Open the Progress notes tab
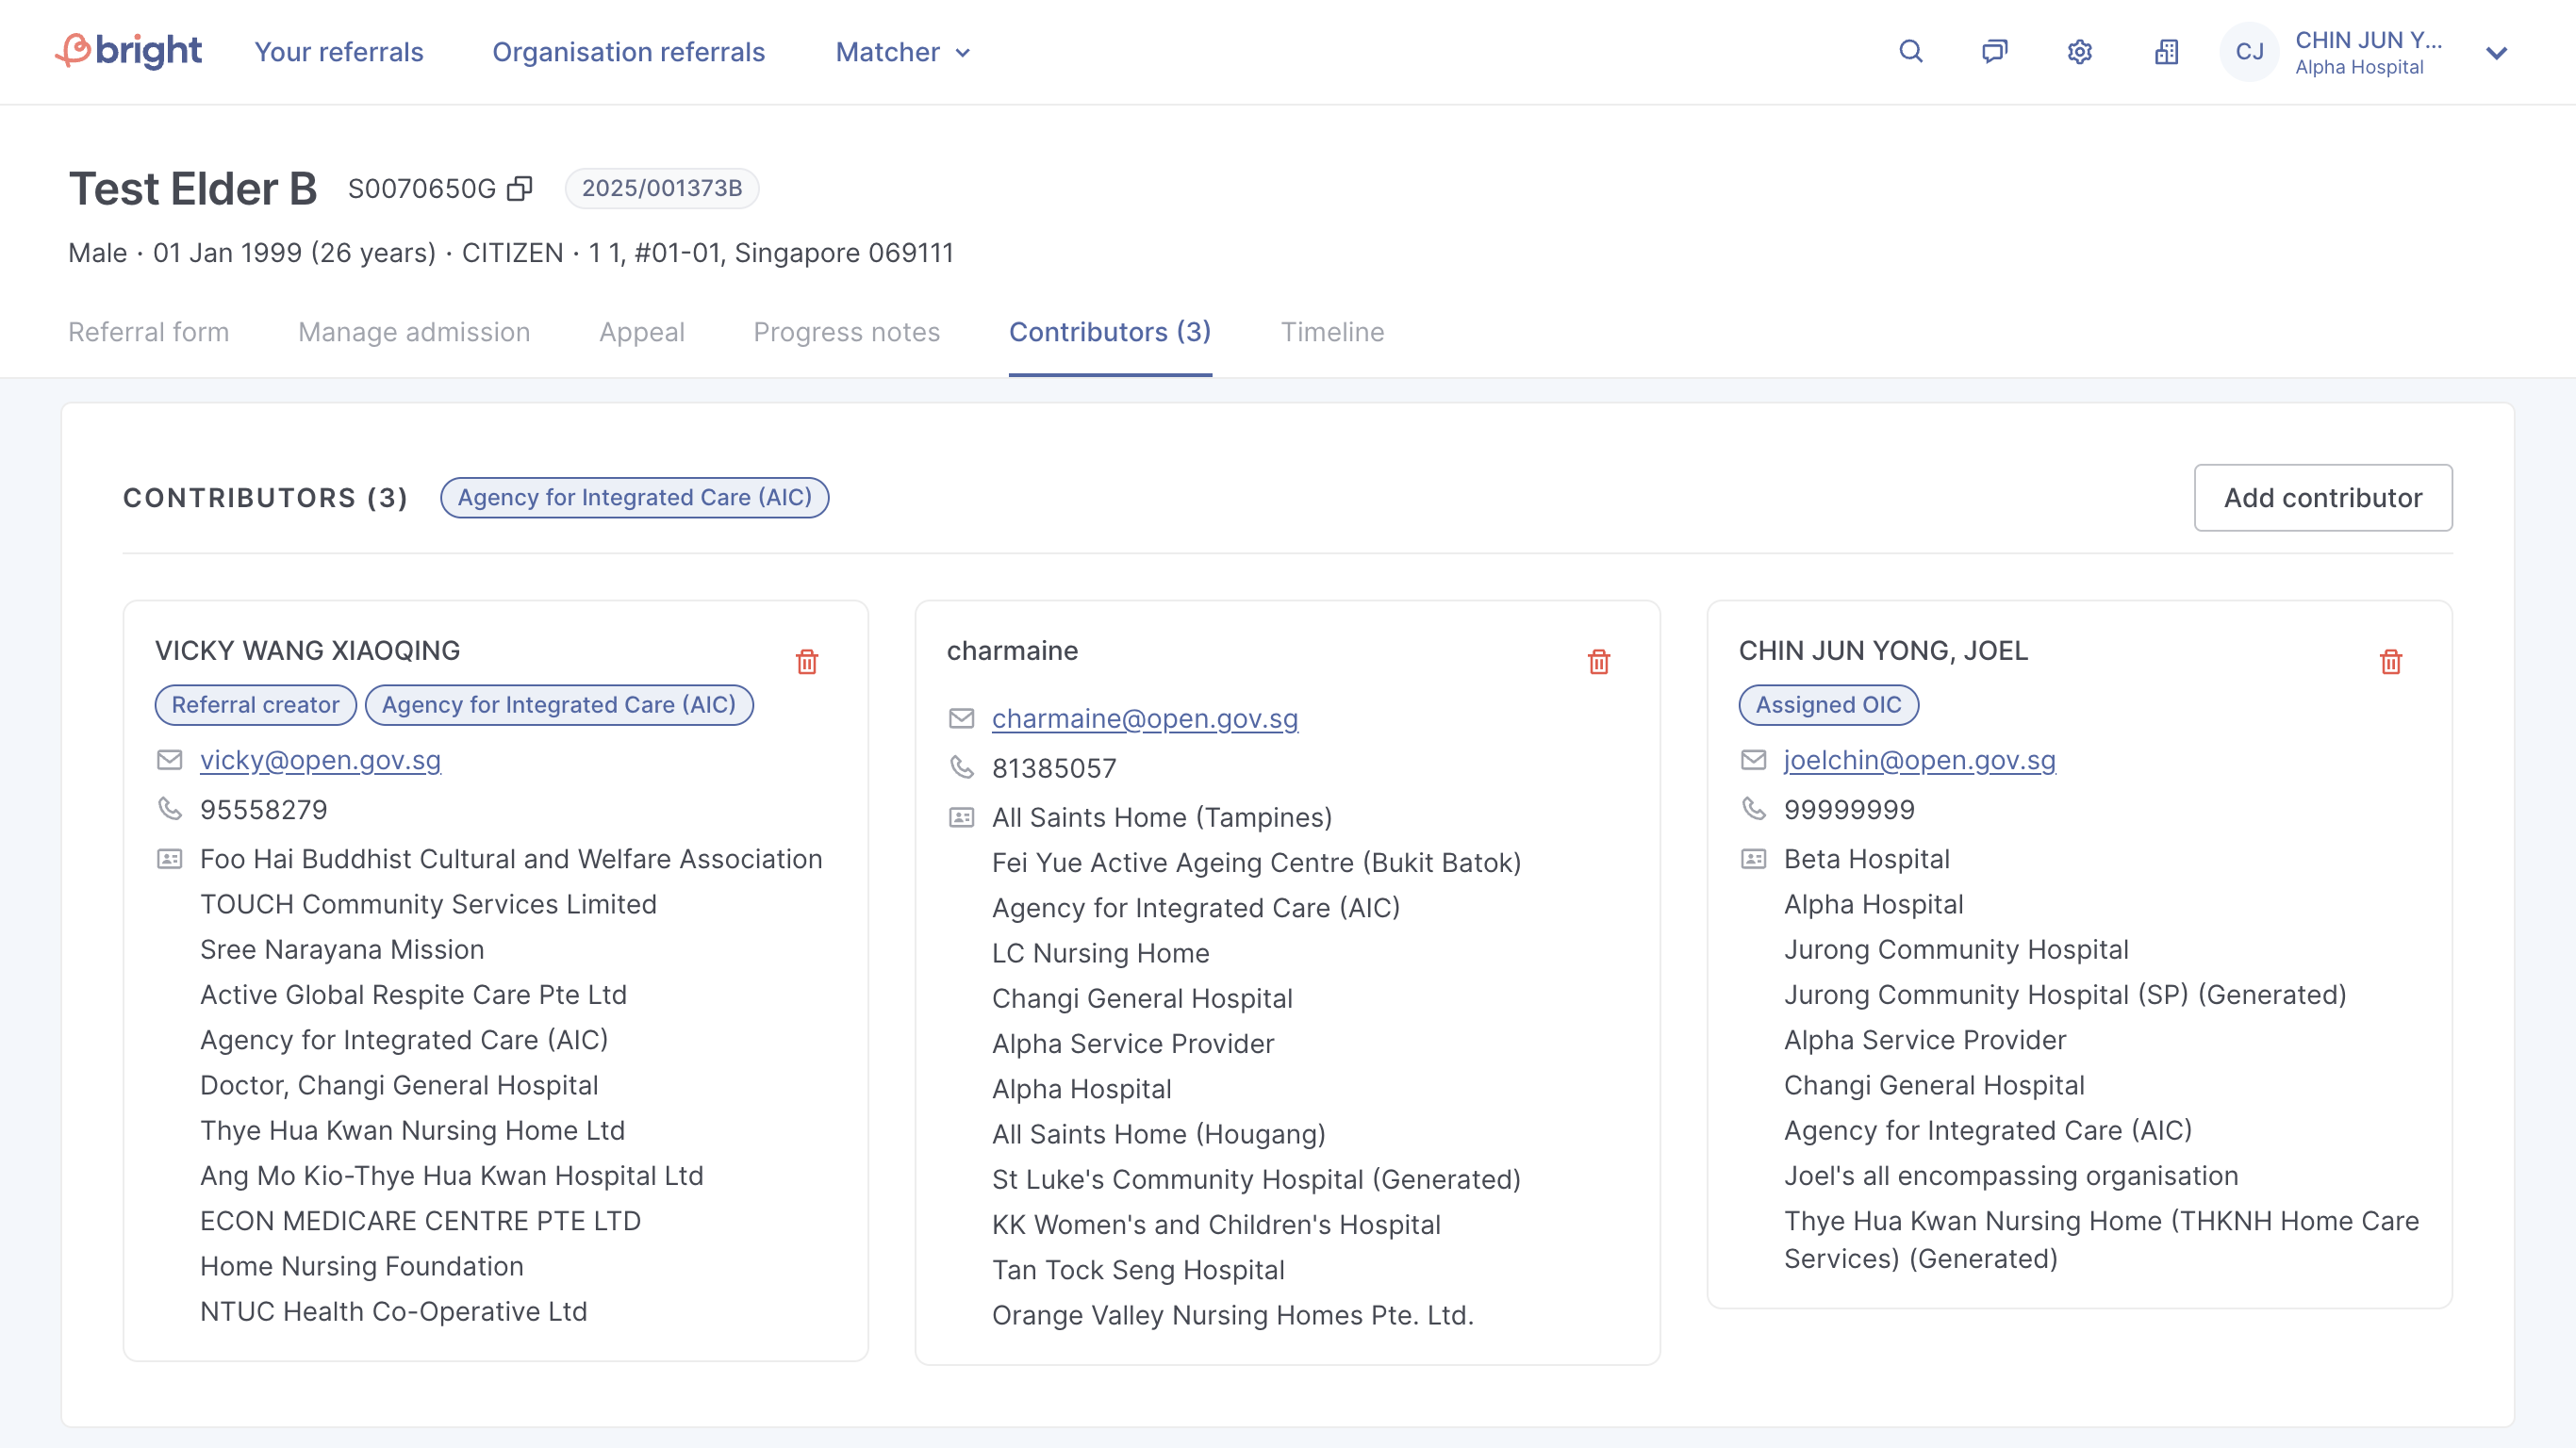Screen dimensions: 2576x1448 pyautogui.click(x=846, y=332)
